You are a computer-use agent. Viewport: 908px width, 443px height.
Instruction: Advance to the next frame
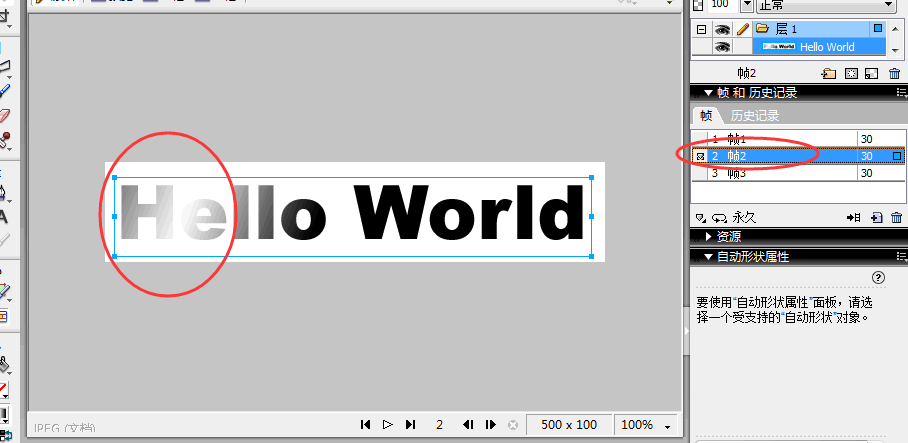point(491,425)
